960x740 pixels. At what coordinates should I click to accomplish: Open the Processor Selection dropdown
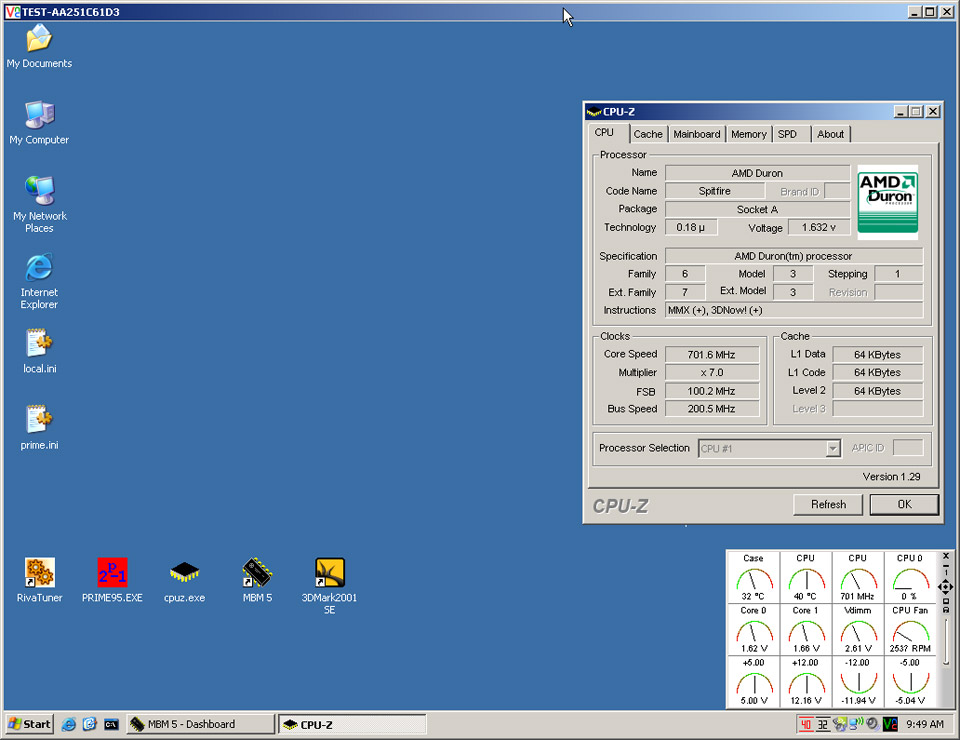pos(832,449)
